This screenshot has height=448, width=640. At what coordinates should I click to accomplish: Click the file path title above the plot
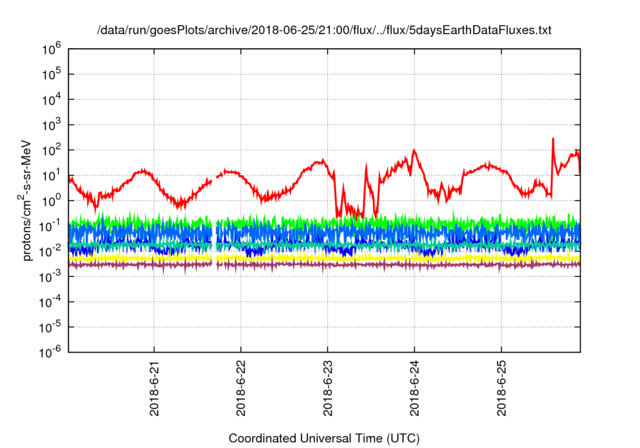(324, 30)
